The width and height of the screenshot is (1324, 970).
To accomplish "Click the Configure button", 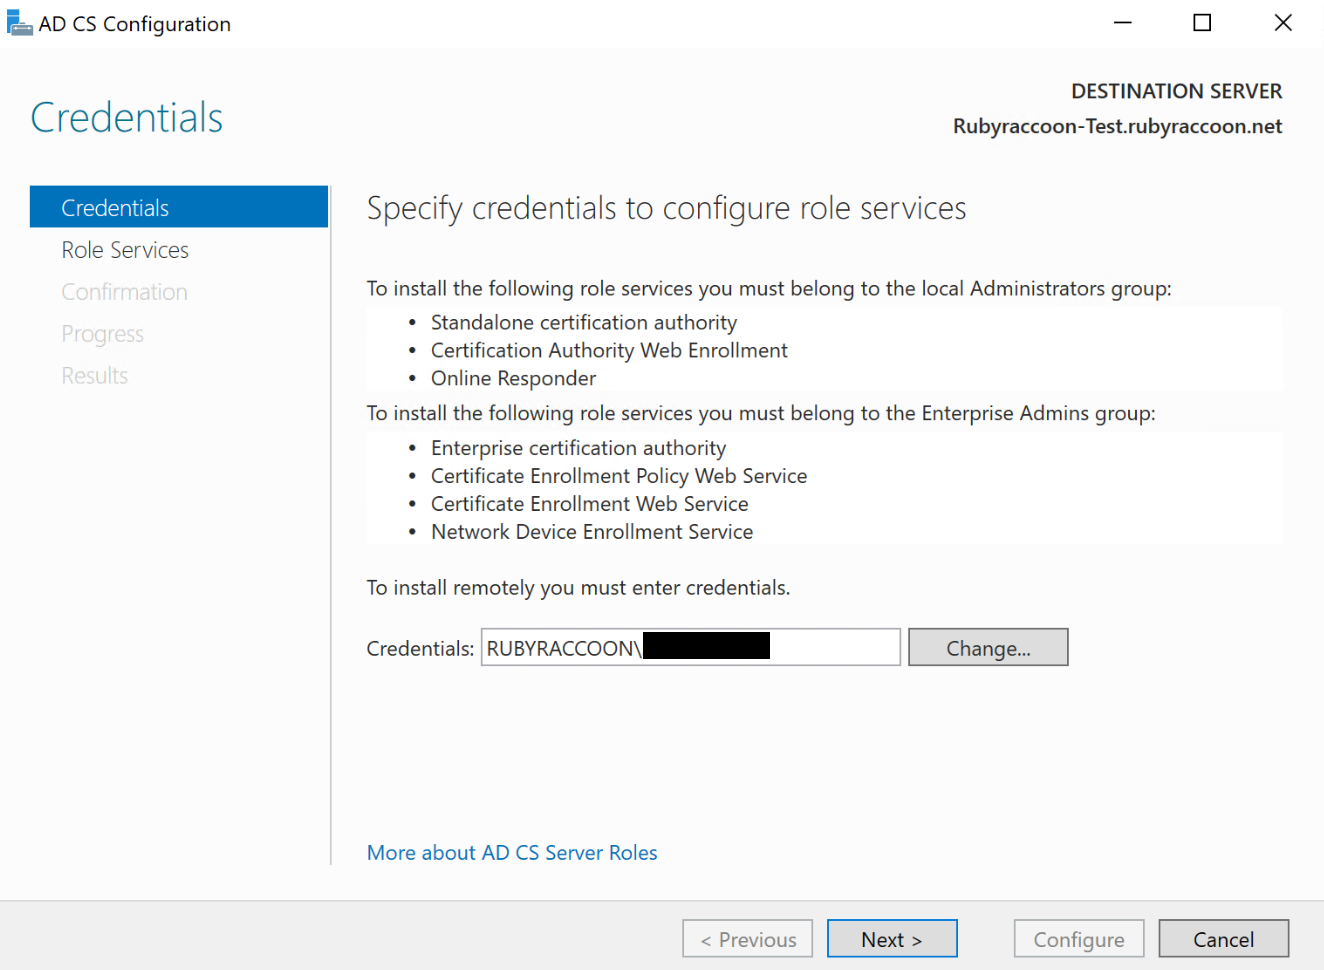I will click(1078, 939).
